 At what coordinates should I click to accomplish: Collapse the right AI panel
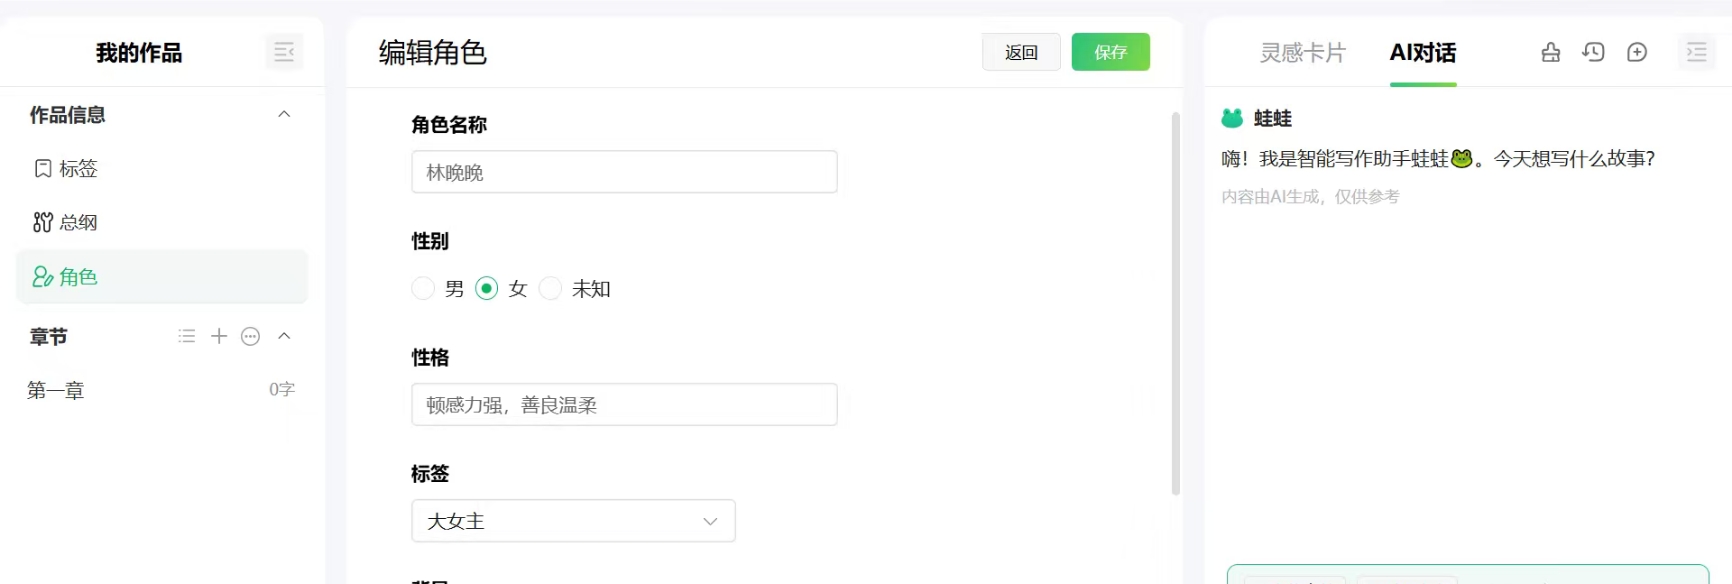coord(1696,52)
